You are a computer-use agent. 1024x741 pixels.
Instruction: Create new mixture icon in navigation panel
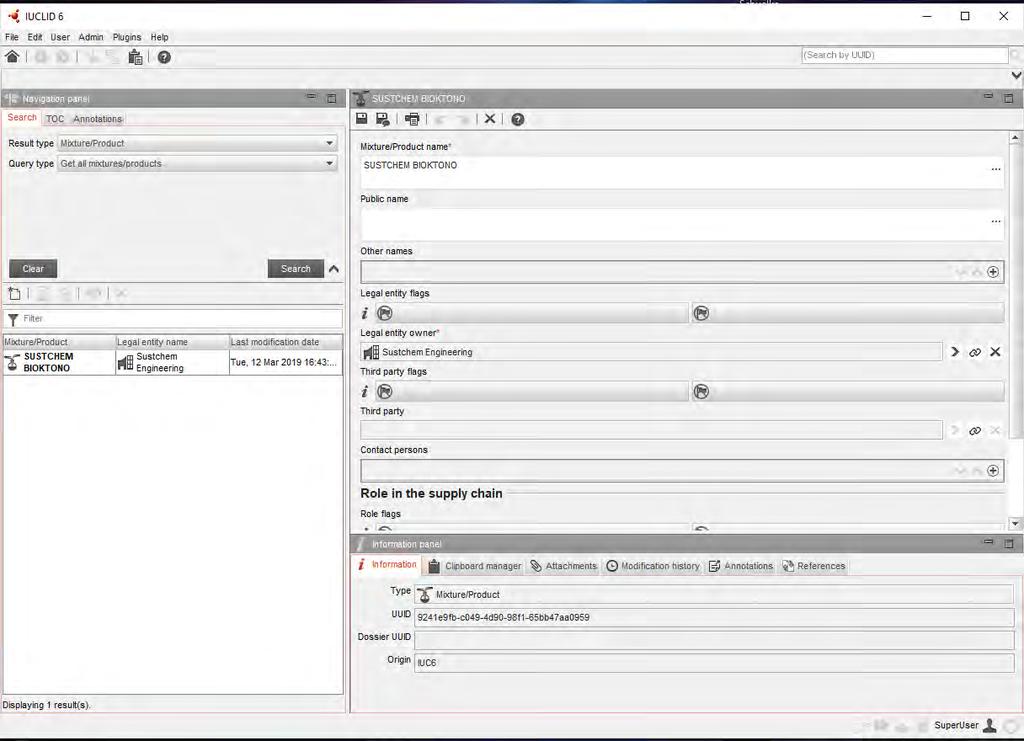[x=14, y=294]
